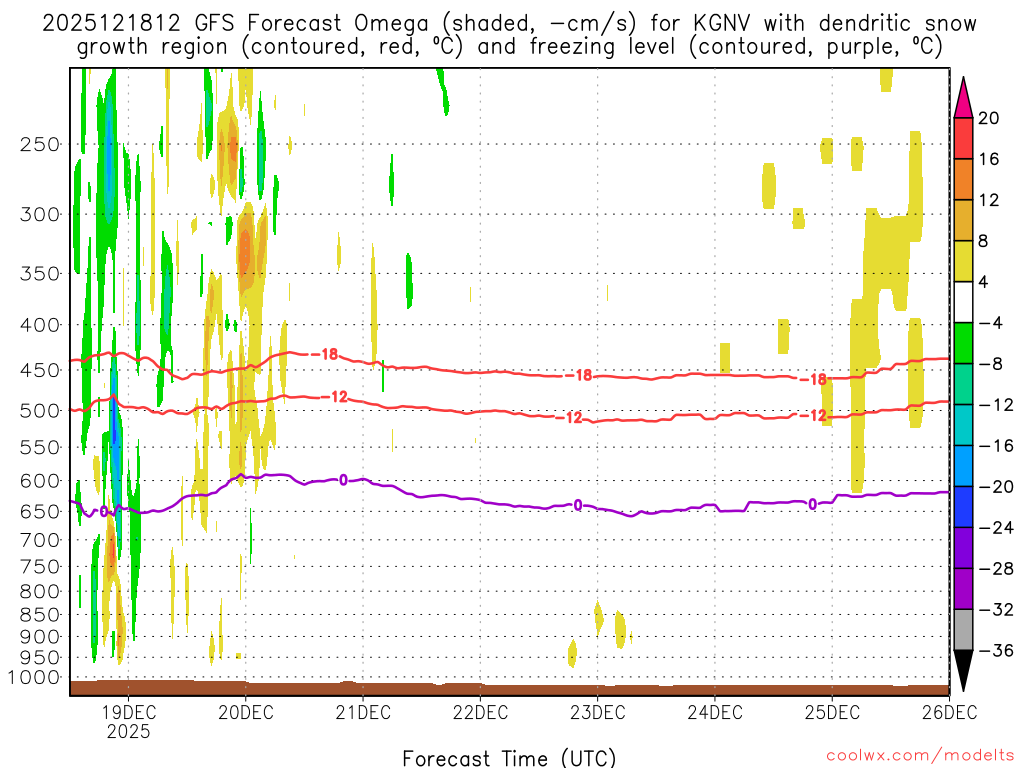Image resolution: width=1024 pixels, height=768 pixels.
Task: Click the -12 contour label before 21DEC
Action: tap(334, 396)
